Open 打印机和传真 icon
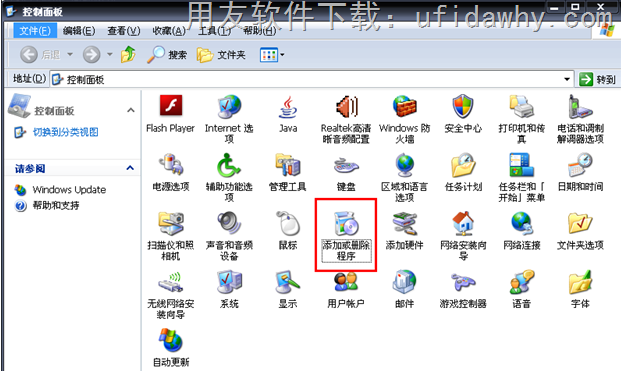The image size is (621, 371). pos(522,106)
